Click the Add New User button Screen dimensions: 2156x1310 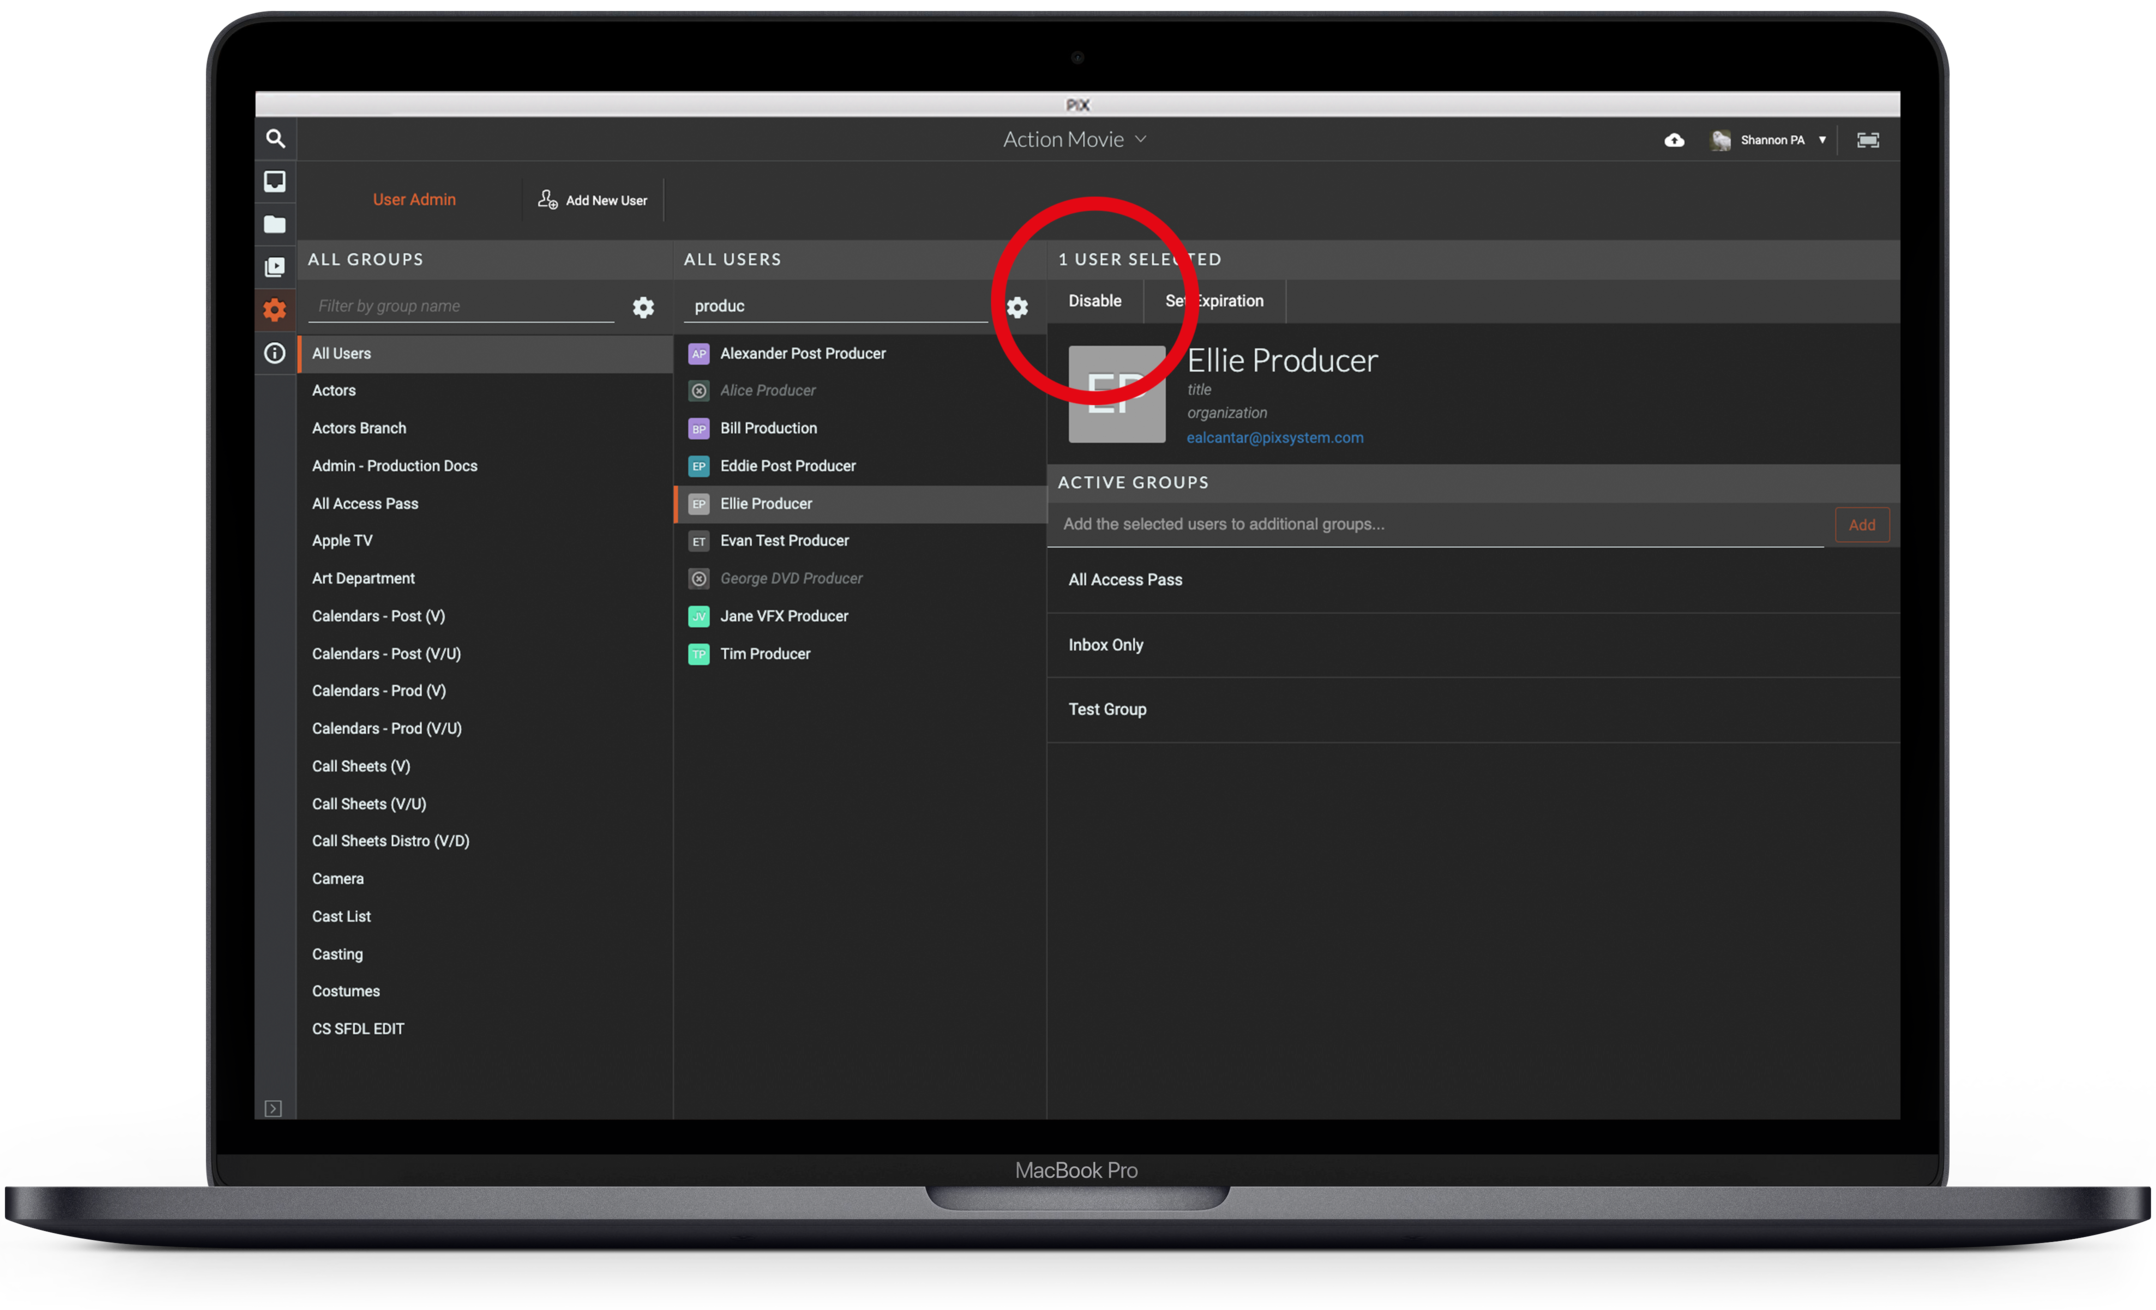[x=593, y=200]
